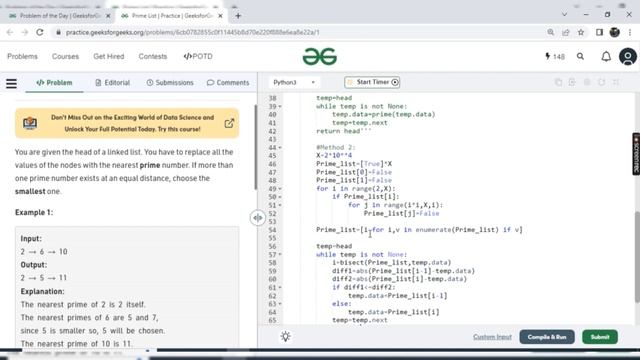Viewport: 640px width, 360px height.
Task: Reload the browser page
Action: pos(40,32)
